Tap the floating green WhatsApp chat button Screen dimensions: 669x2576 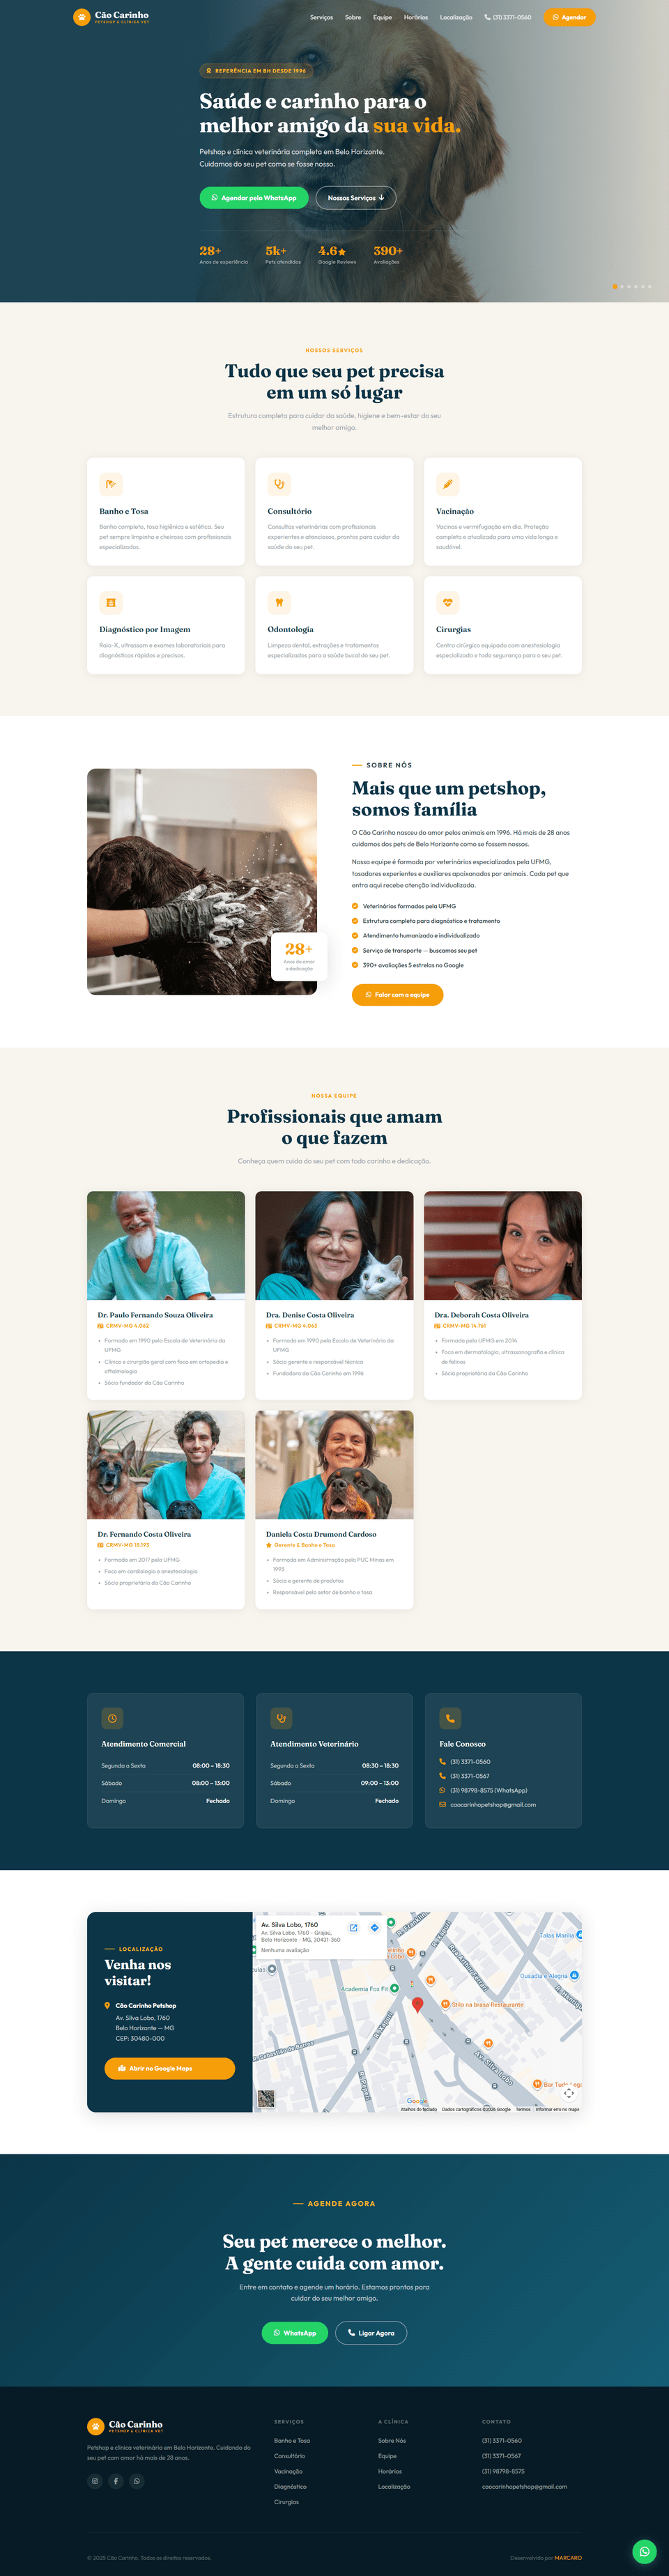[645, 2551]
